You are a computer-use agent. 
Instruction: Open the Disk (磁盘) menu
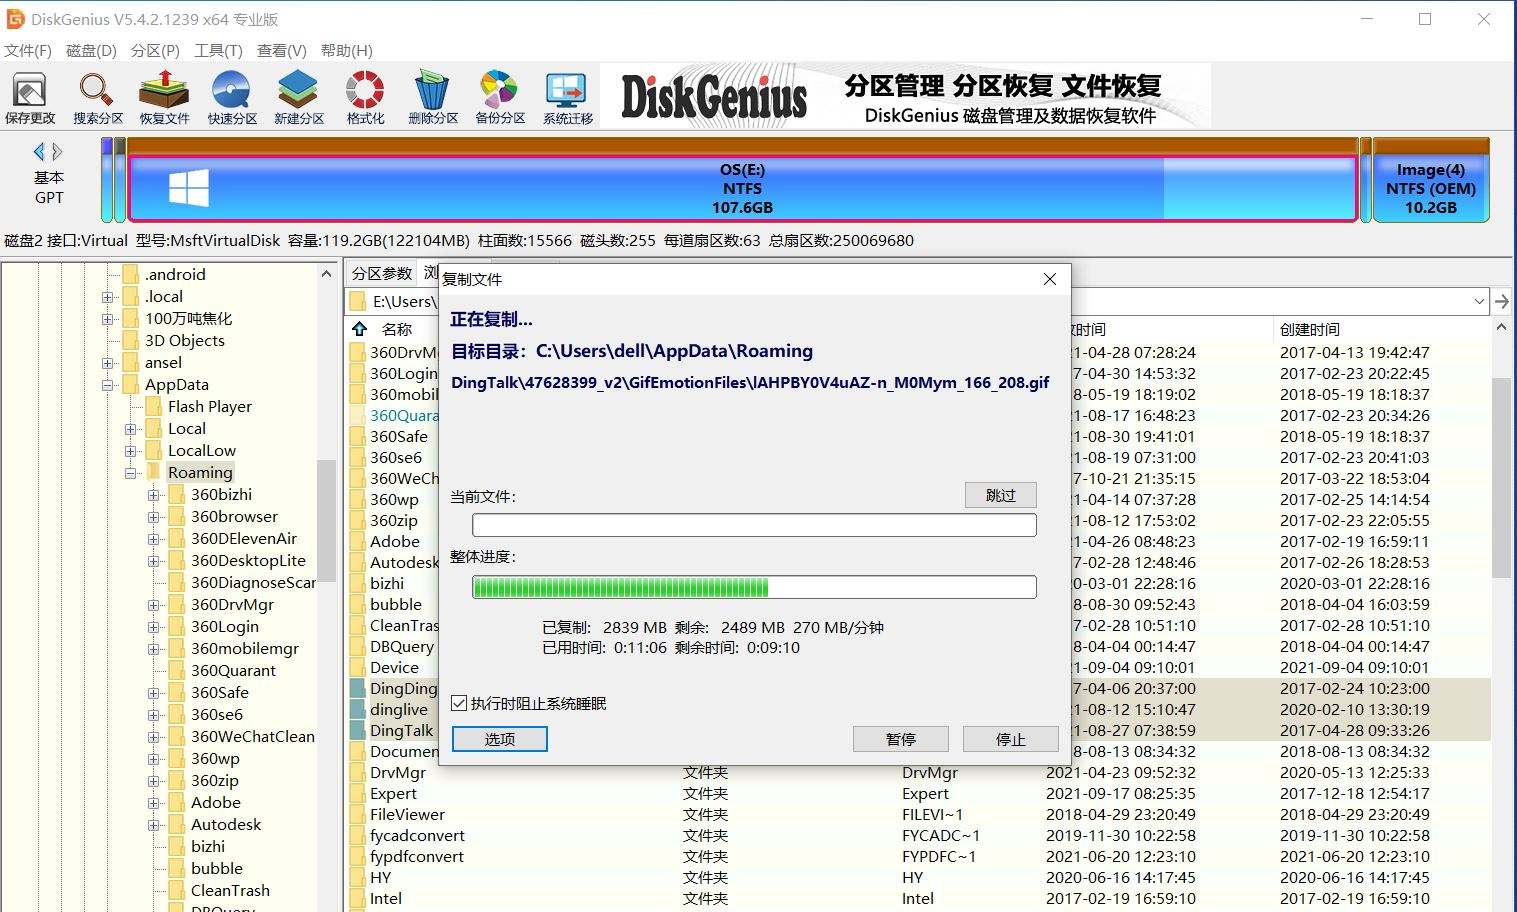point(91,50)
